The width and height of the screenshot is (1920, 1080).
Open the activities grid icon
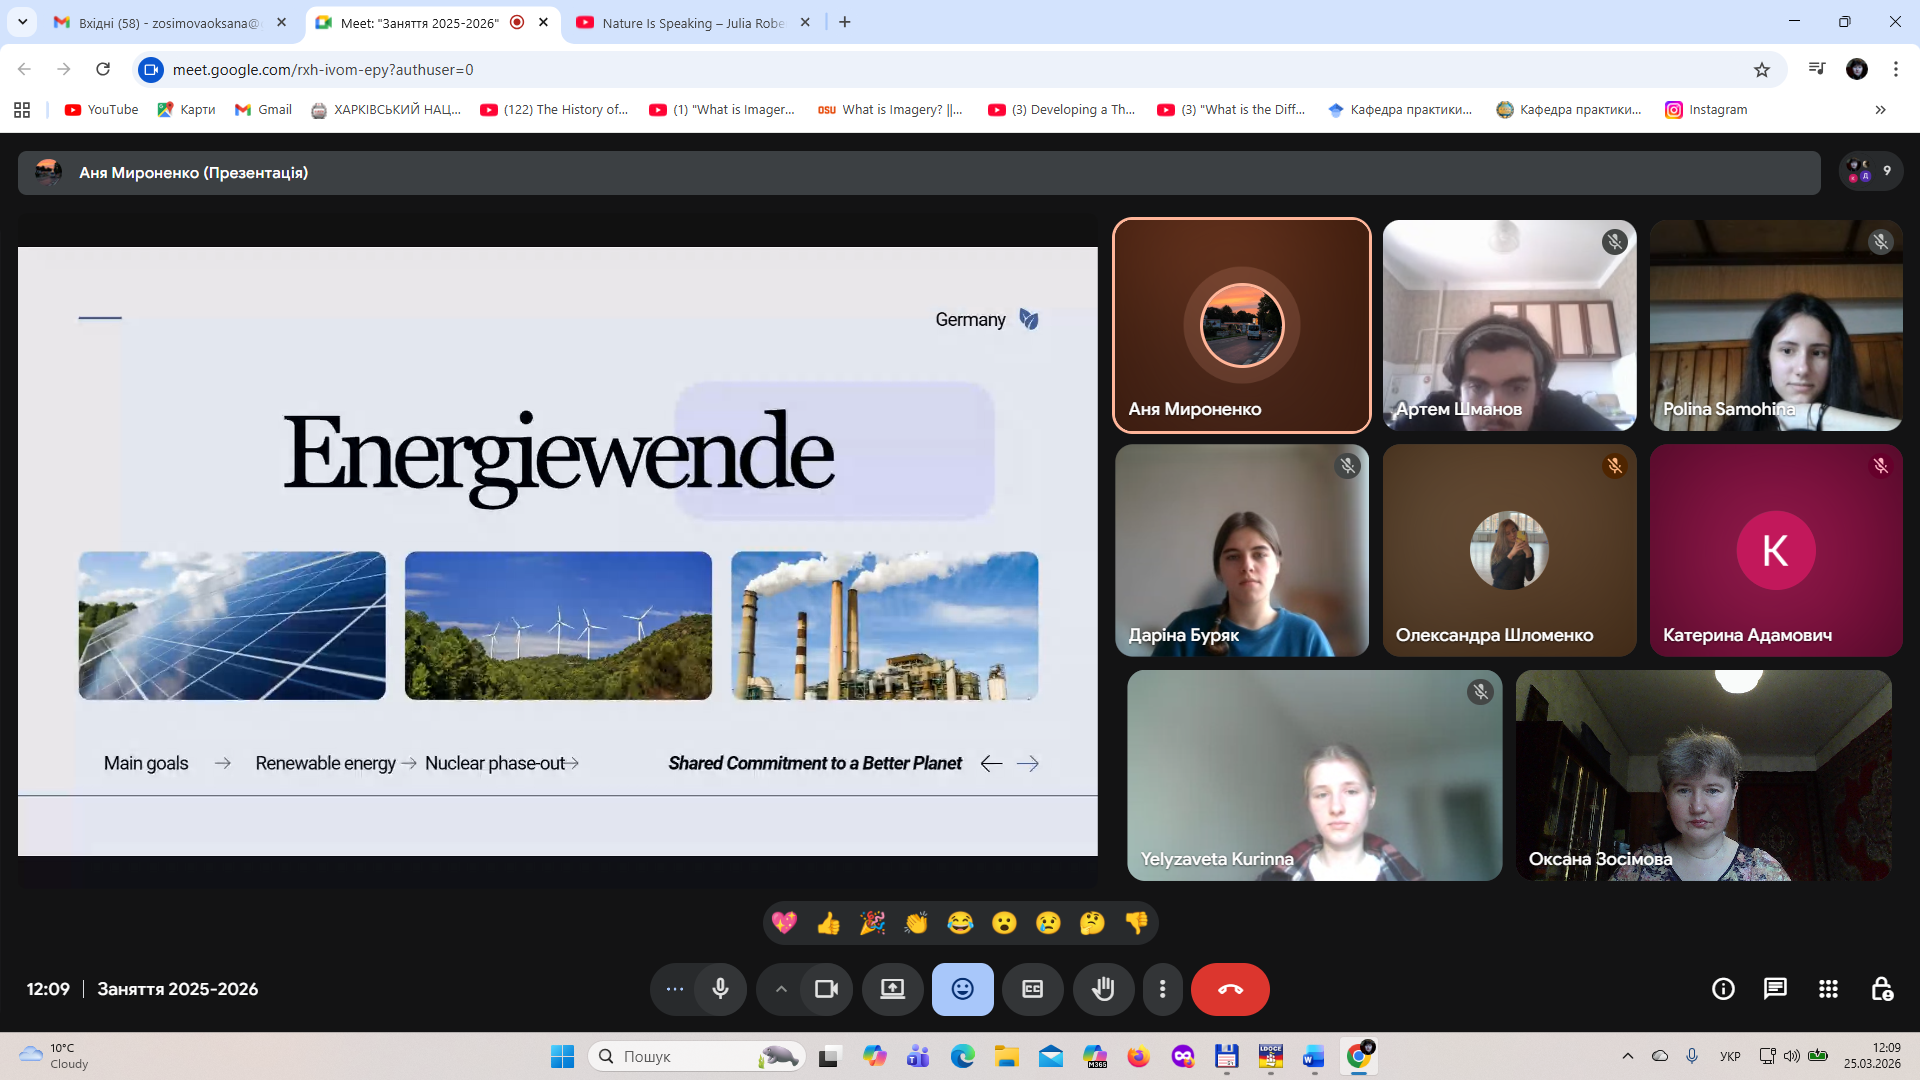point(1828,989)
